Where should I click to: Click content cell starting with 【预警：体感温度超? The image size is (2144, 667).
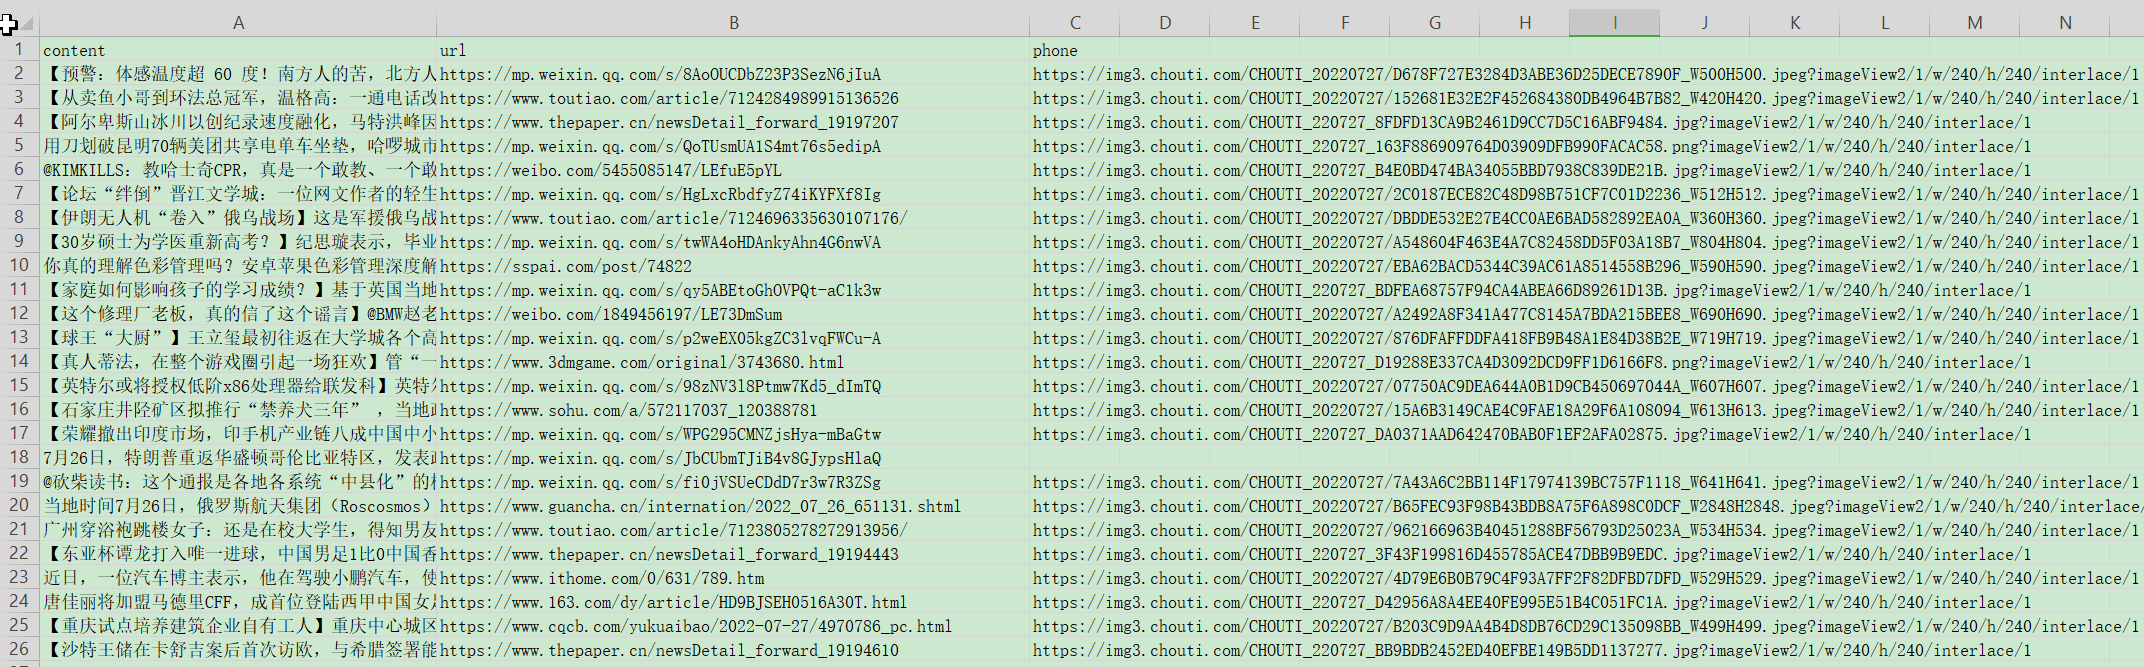(238, 74)
